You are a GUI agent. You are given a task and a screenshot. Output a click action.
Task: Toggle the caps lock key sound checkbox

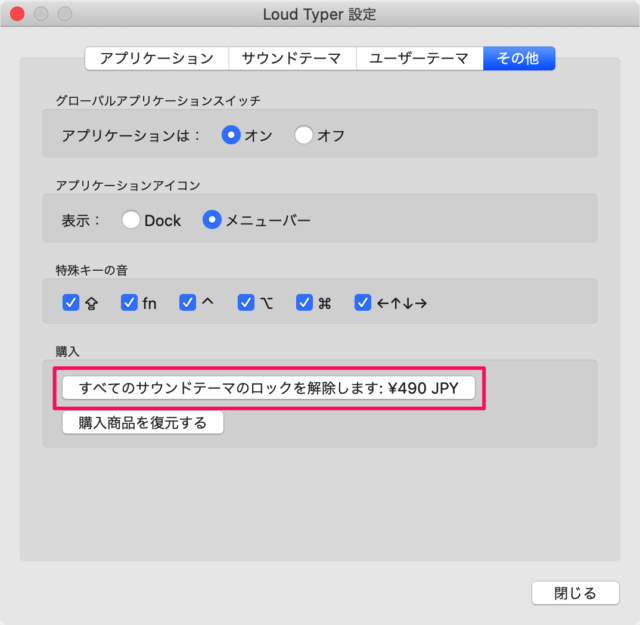click(x=71, y=303)
